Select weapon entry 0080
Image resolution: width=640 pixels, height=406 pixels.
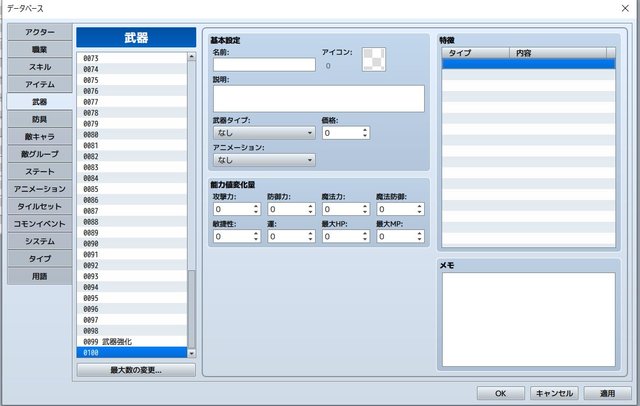132,135
